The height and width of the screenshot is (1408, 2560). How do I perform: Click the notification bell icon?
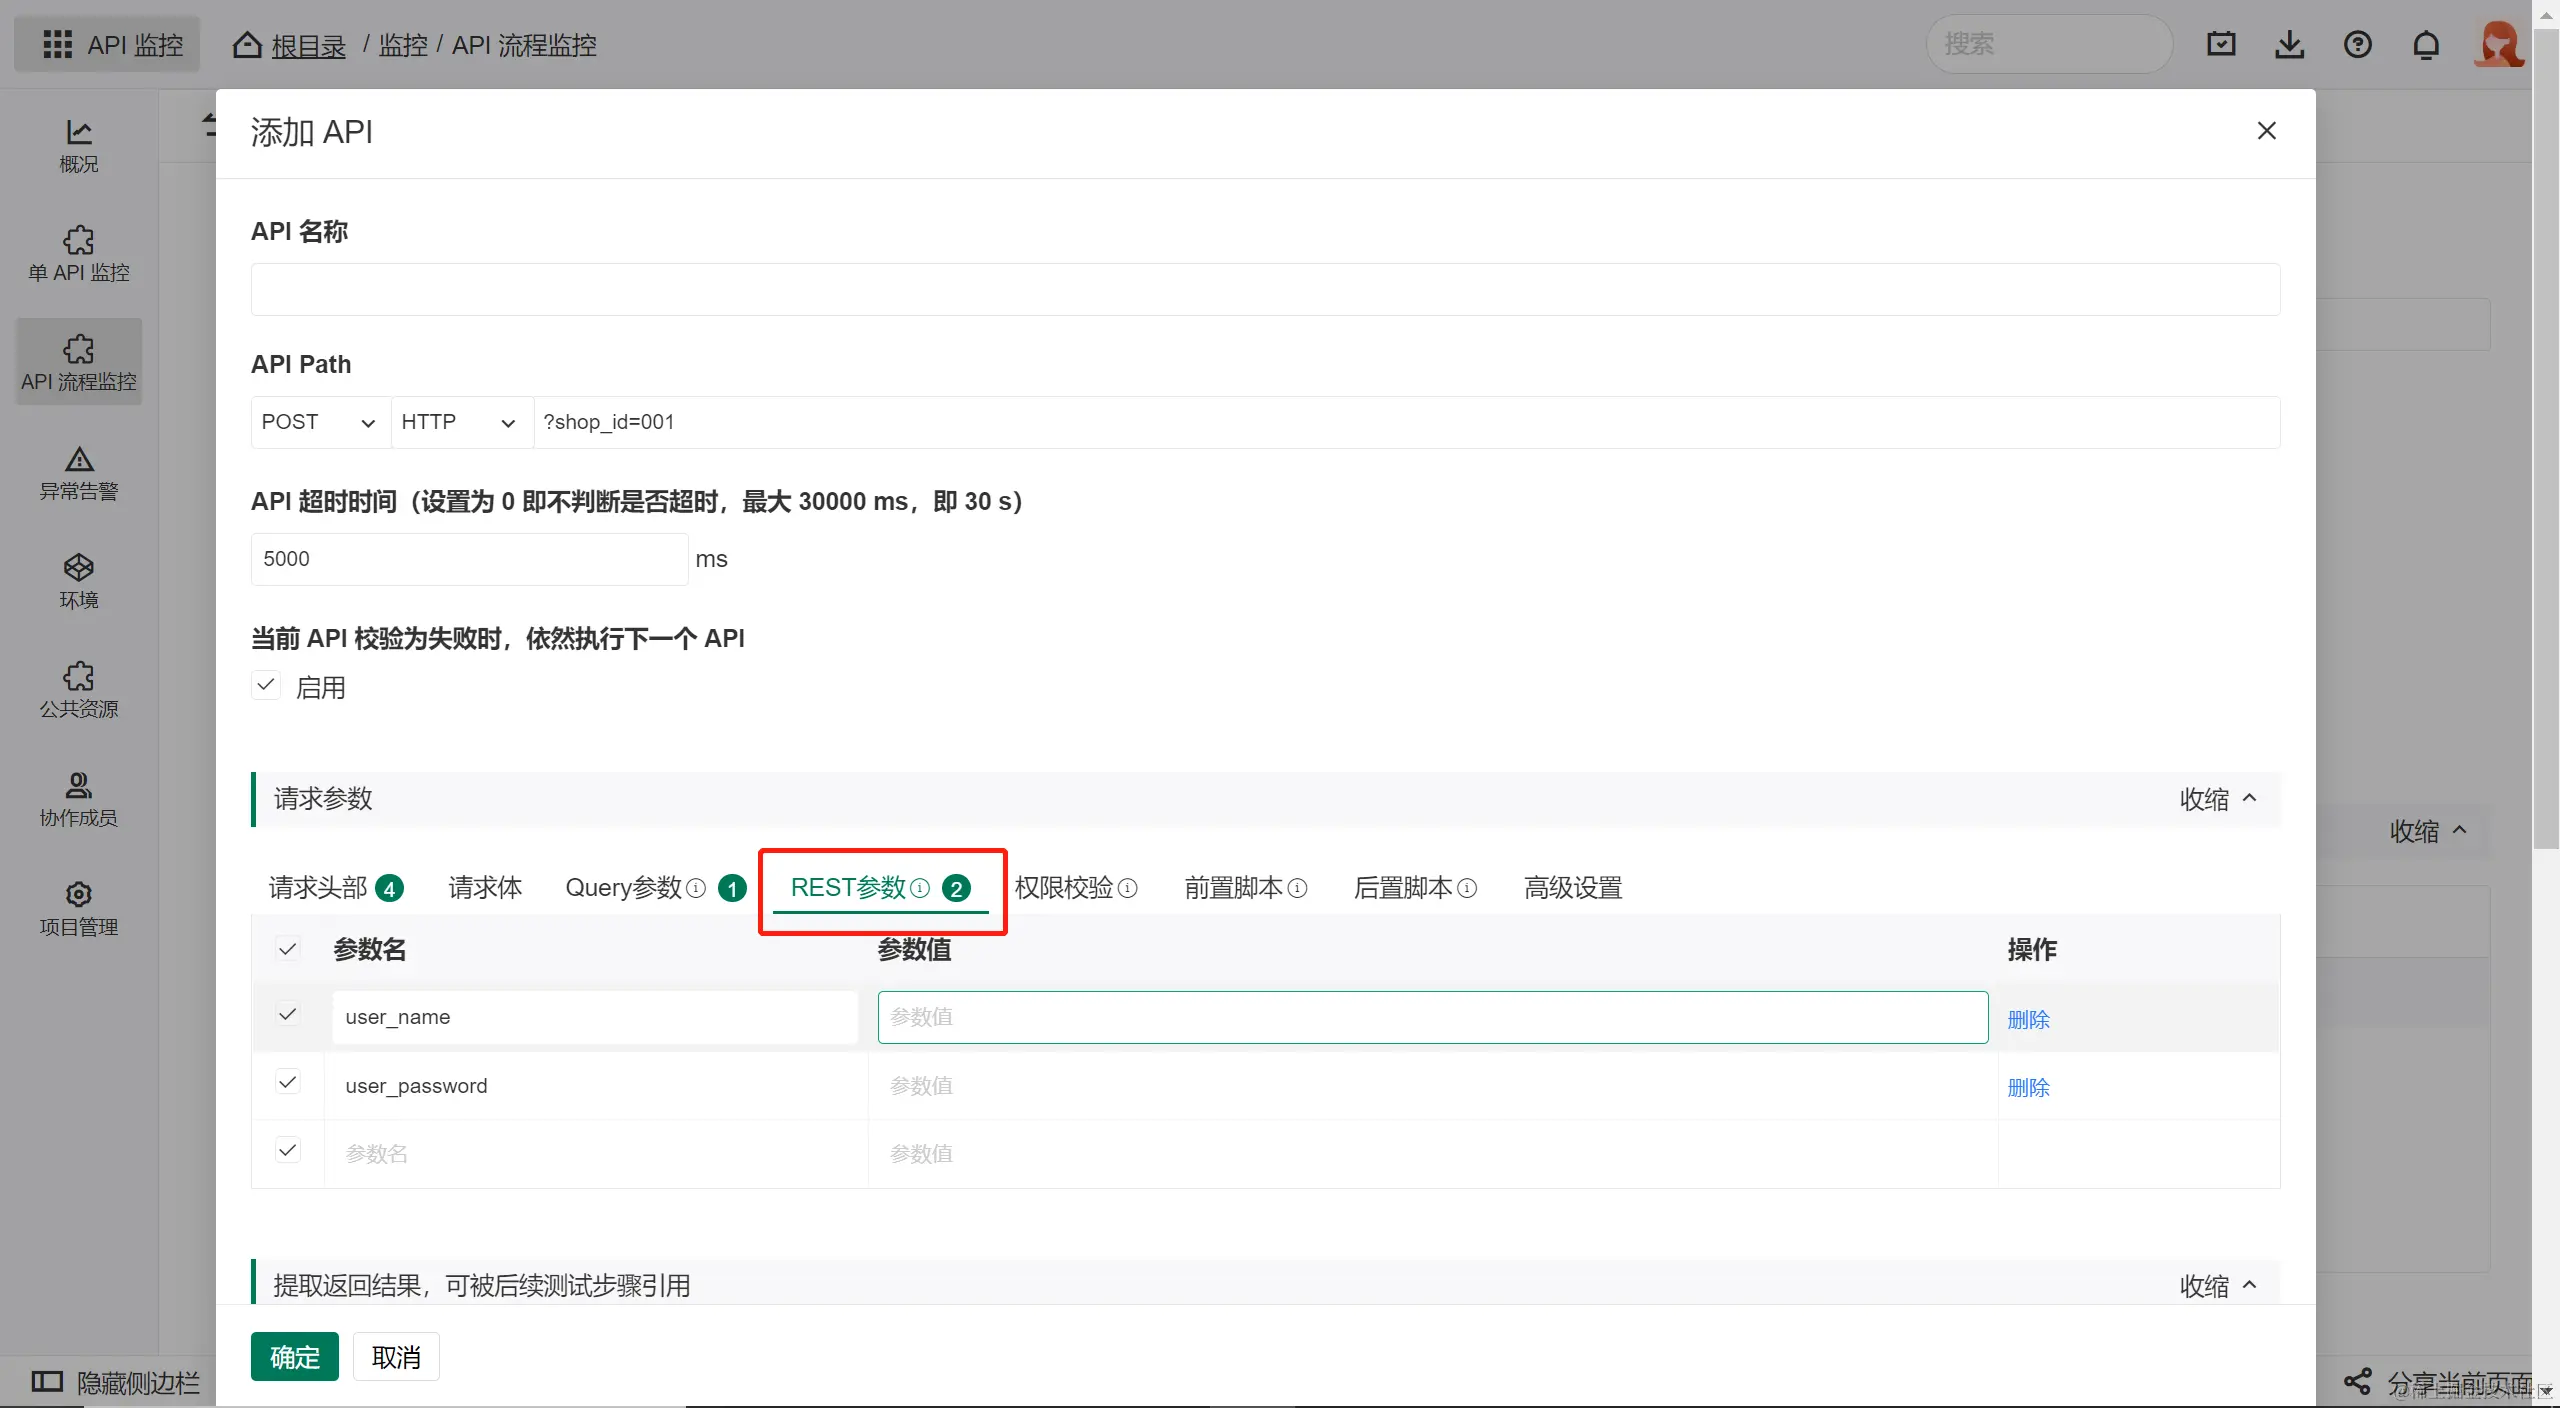[2425, 45]
